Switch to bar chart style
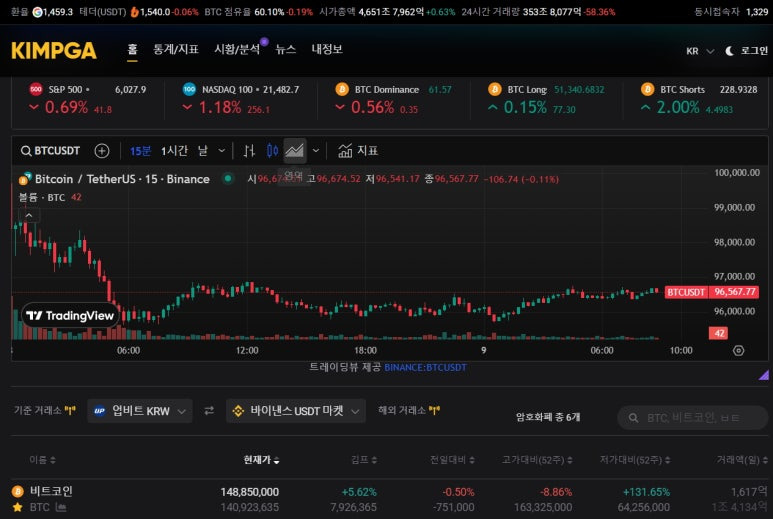The width and height of the screenshot is (773, 519). pos(249,151)
